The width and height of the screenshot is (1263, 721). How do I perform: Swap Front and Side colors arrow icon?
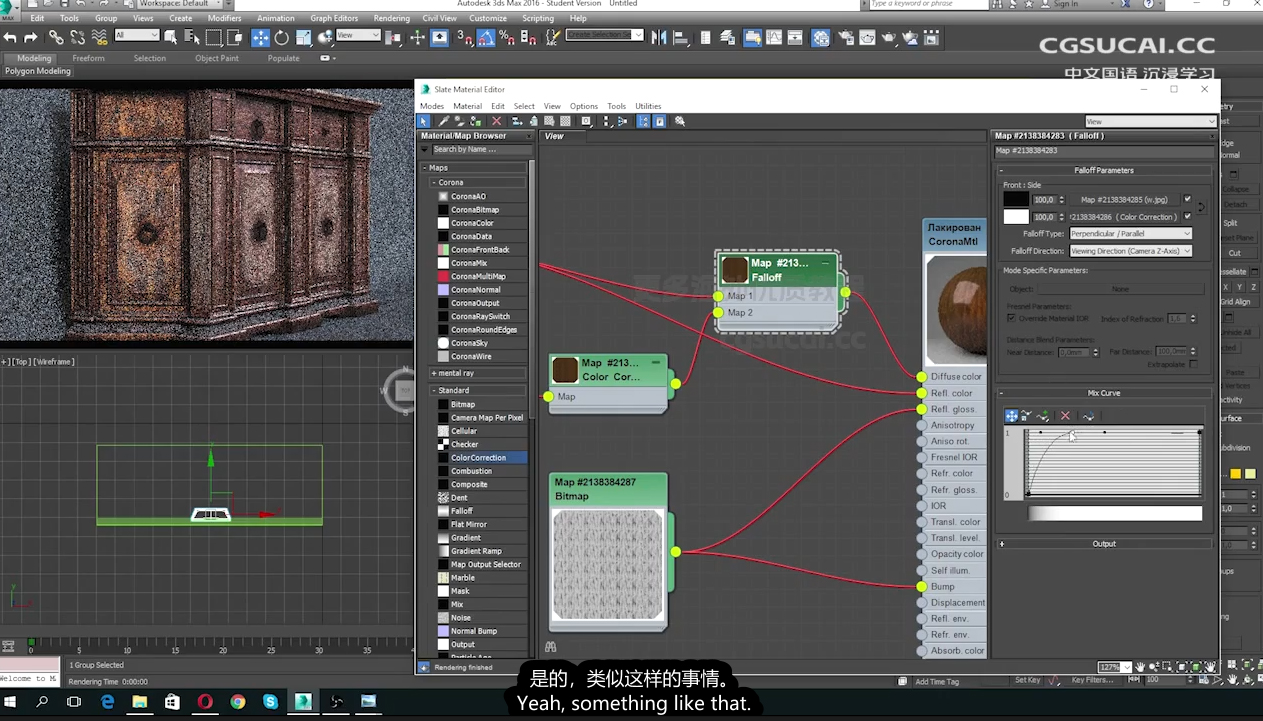[1201, 207]
